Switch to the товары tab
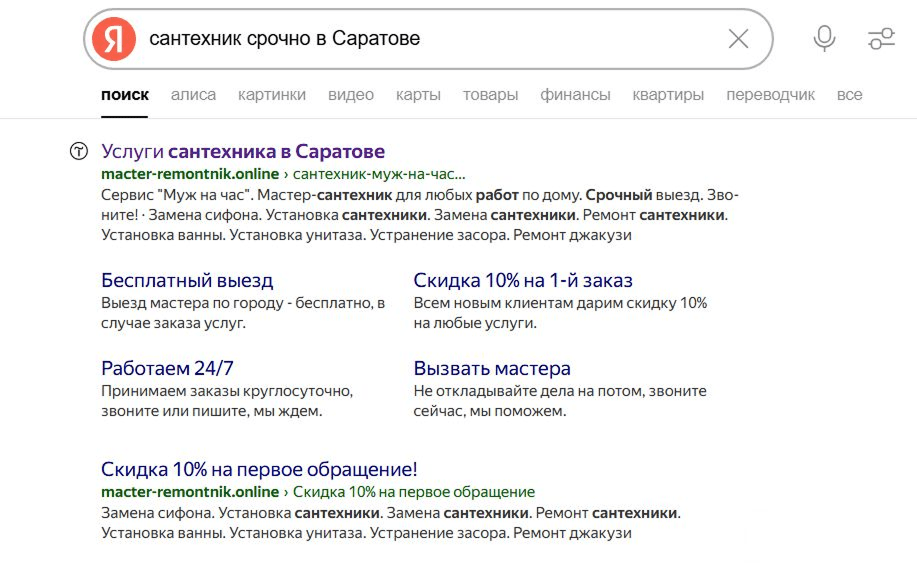 coord(490,95)
